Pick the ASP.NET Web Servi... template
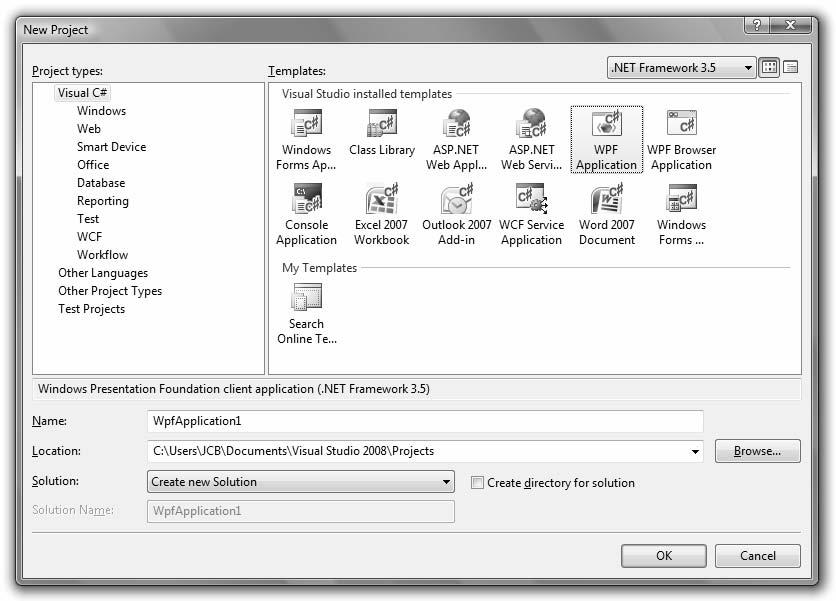The width and height of the screenshot is (836, 601). [532, 140]
